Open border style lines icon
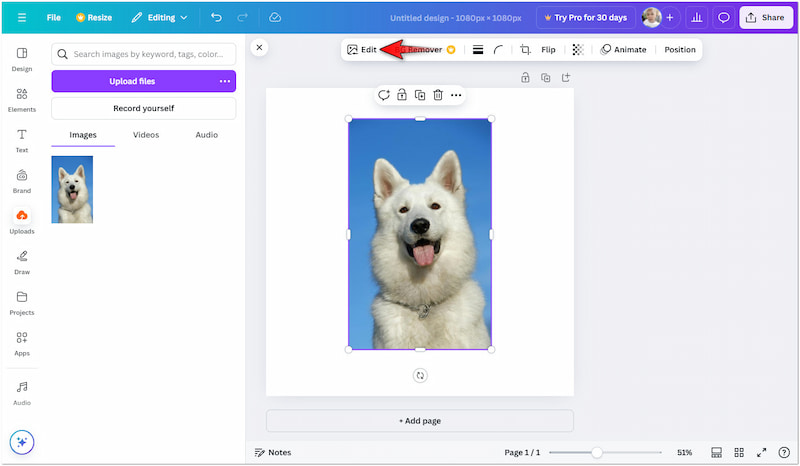 [478, 50]
